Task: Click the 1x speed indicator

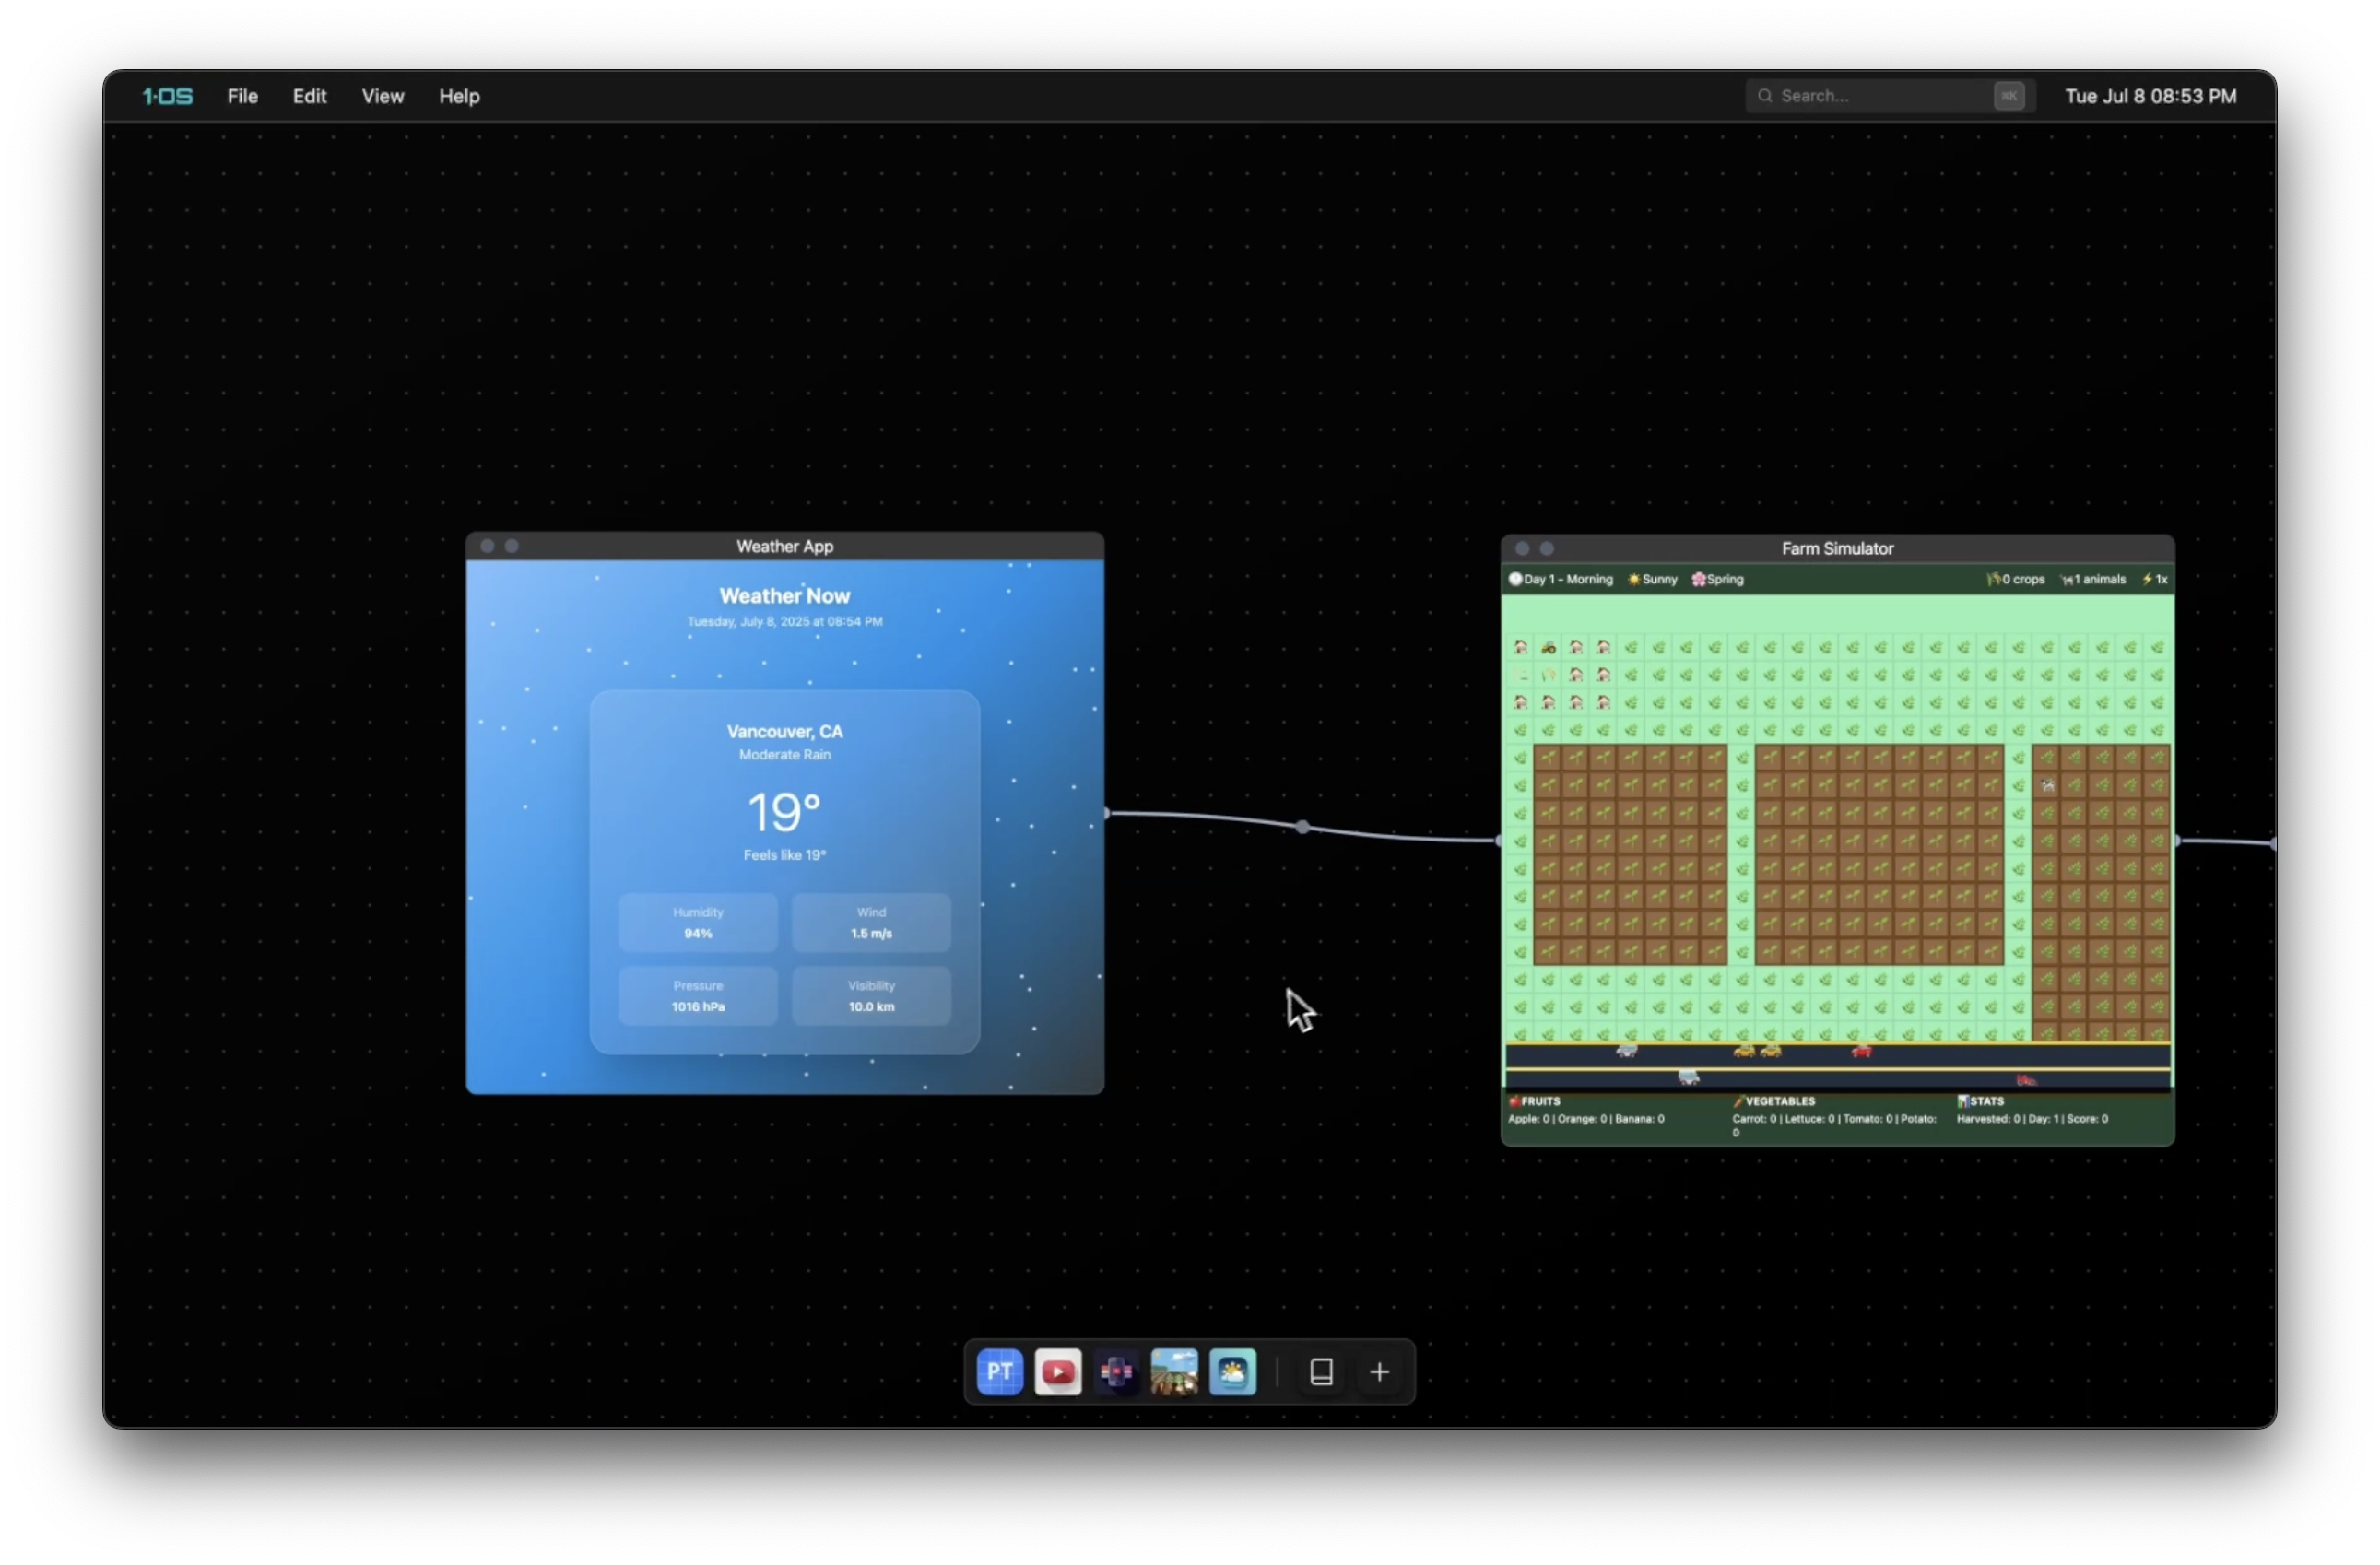Action: click(x=2155, y=579)
